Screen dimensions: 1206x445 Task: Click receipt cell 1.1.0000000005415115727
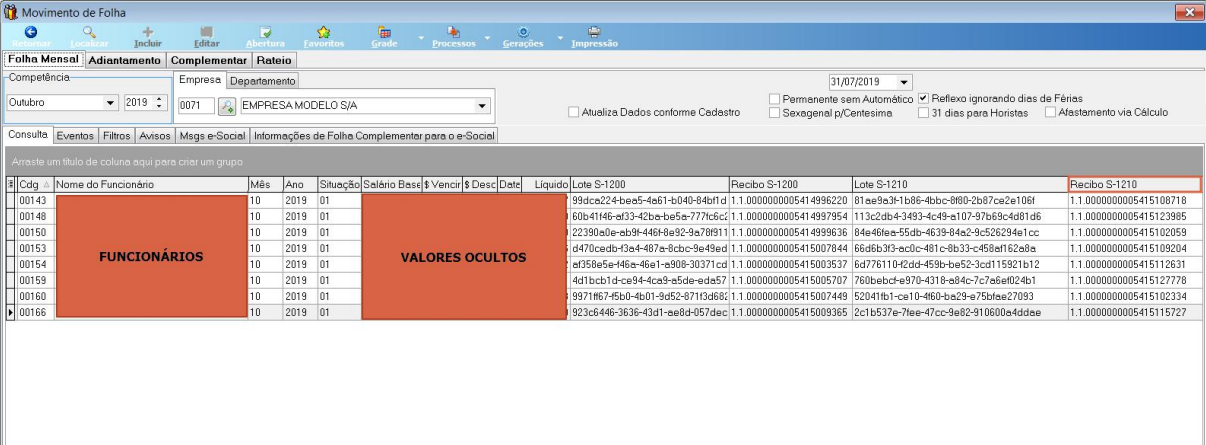[1135, 312]
